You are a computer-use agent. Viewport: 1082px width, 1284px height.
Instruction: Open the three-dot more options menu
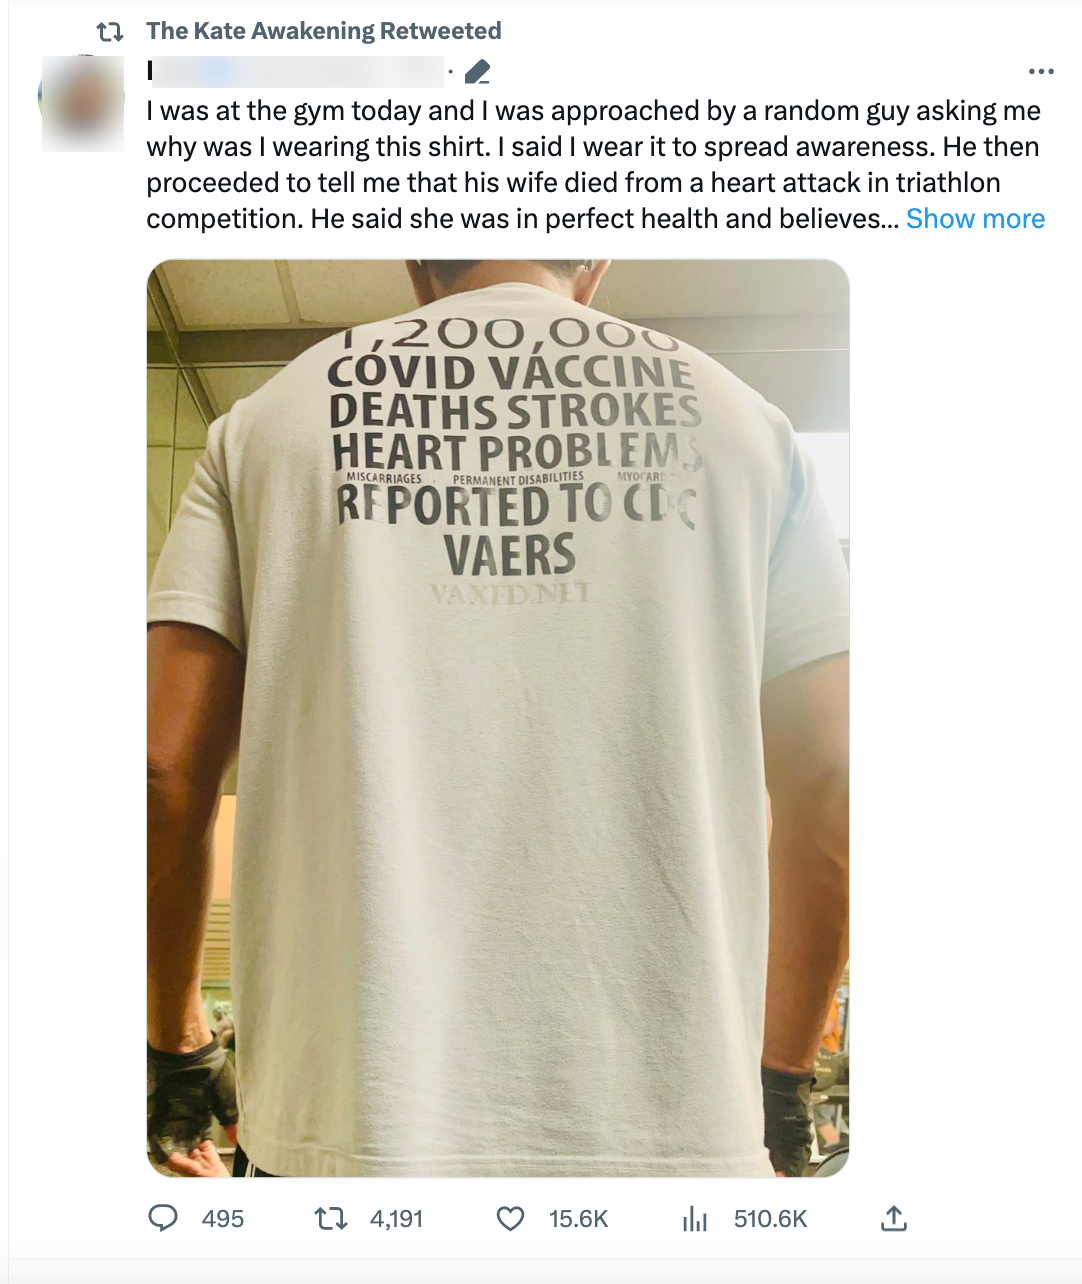coord(1041,72)
